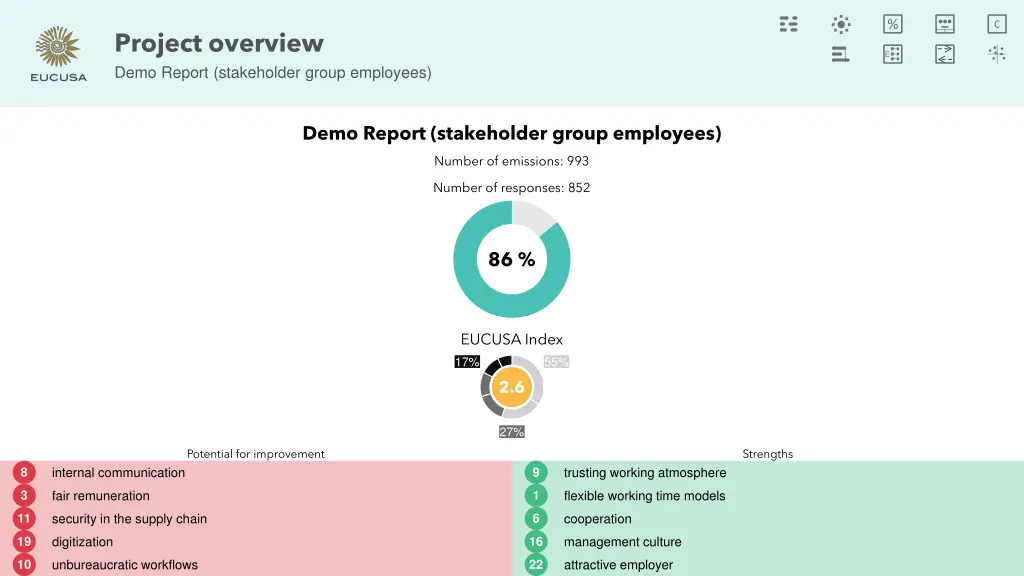Open the boxed letter C icon
Image resolution: width=1024 pixels, height=576 pixels.
click(996, 24)
